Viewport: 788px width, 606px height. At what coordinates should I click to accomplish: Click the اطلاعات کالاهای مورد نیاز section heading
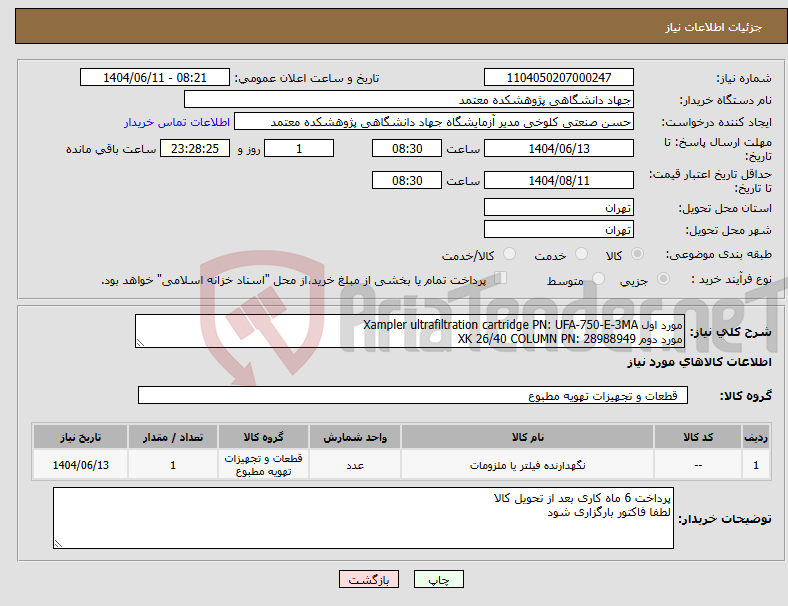[x=699, y=362]
